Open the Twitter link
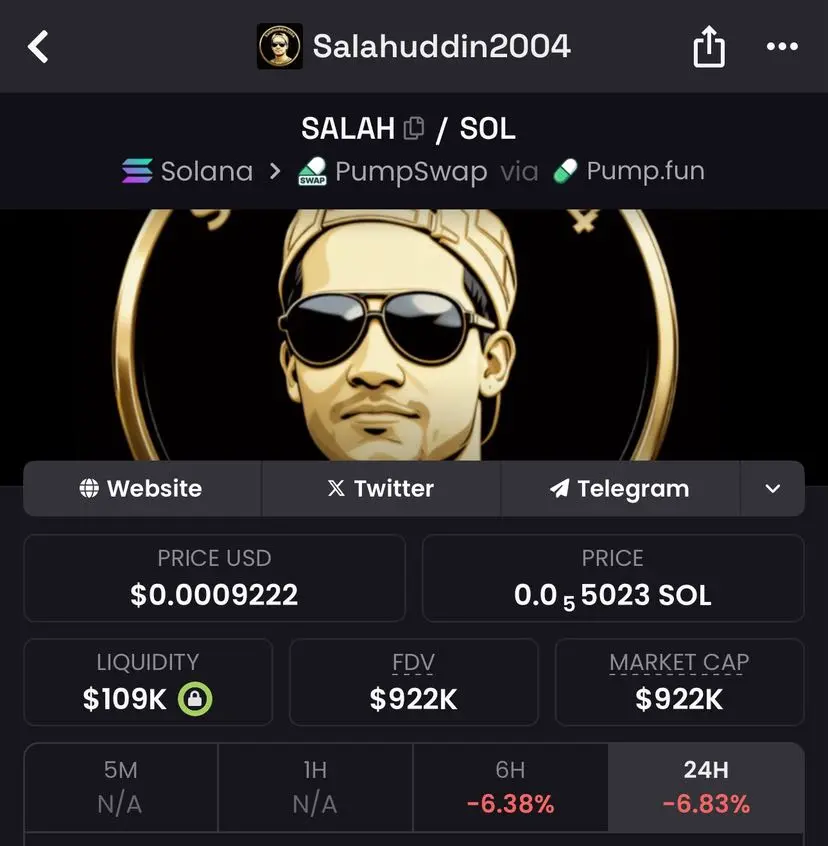The height and width of the screenshot is (846, 828). pos(381,489)
